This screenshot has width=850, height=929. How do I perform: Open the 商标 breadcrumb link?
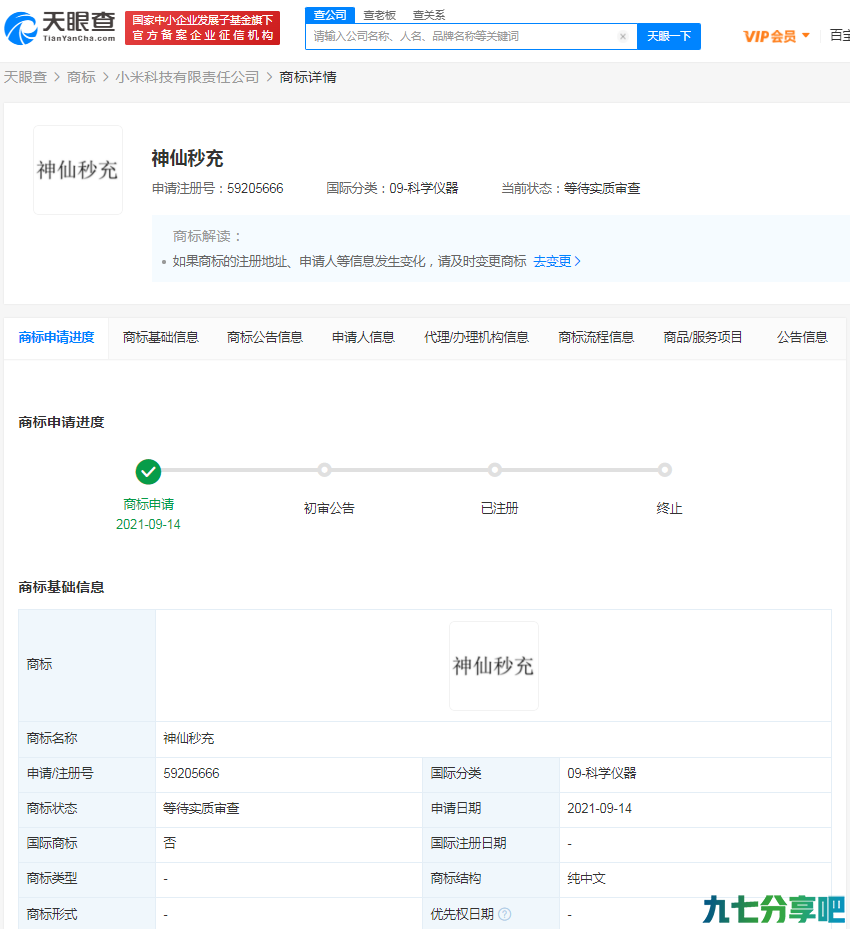point(81,77)
